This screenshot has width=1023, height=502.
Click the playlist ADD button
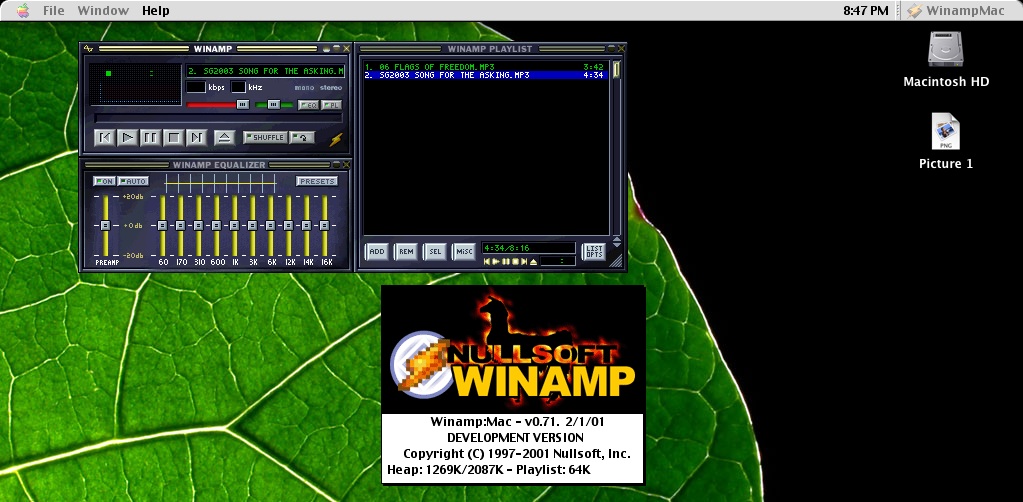tap(376, 251)
